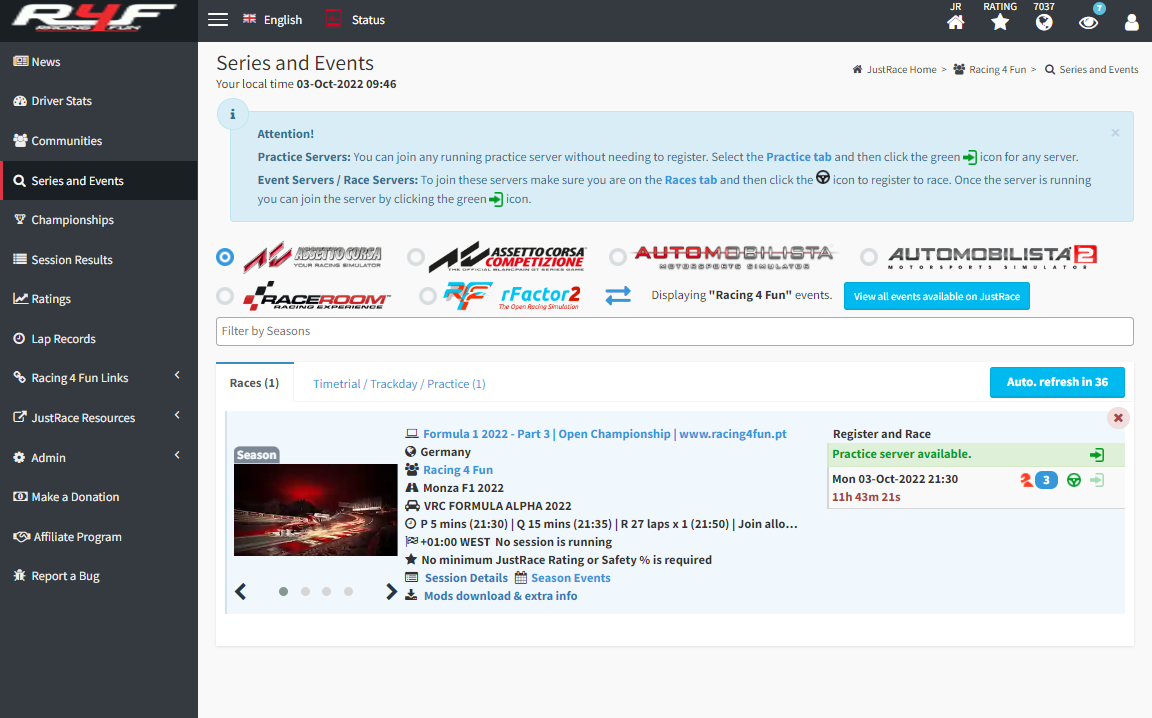
Task: Click the blue badge showing 3 drivers
Action: (x=1046, y=481)
